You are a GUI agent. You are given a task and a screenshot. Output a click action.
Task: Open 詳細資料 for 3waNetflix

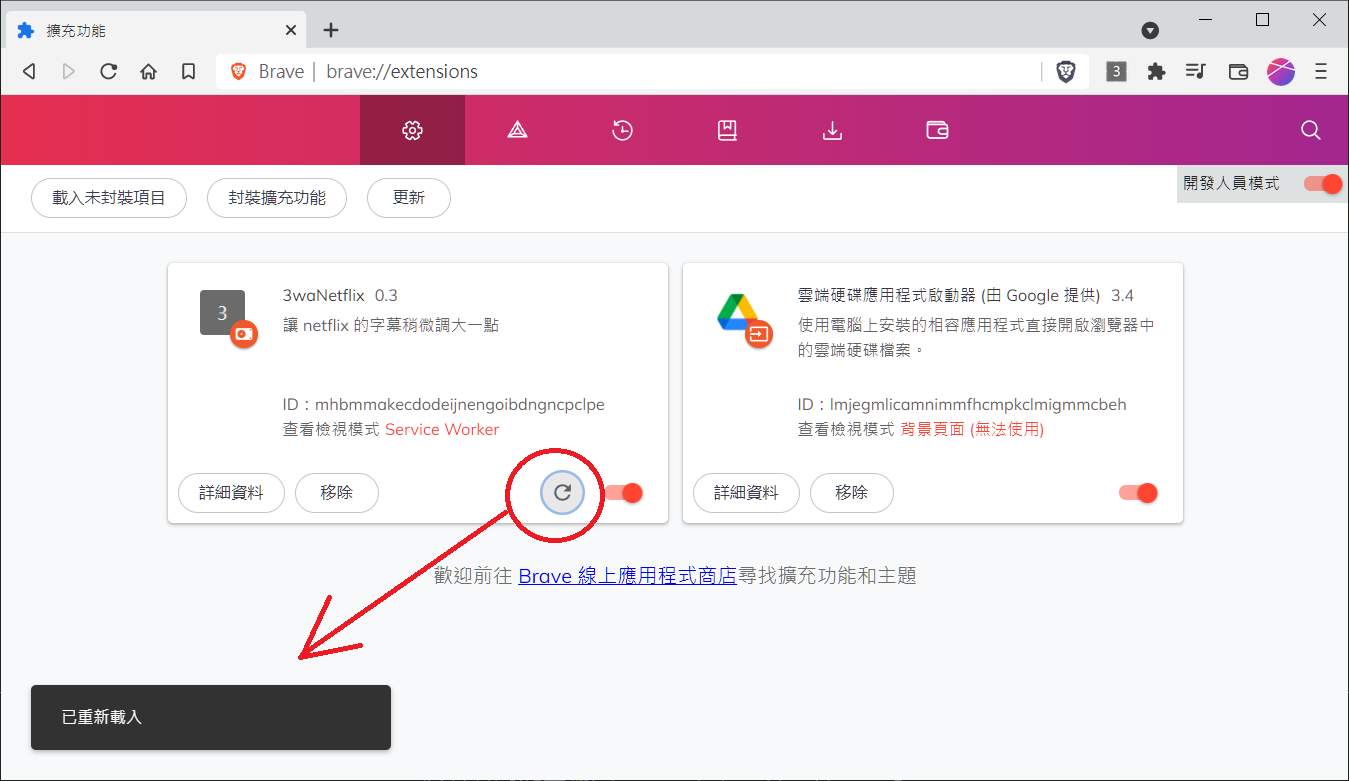[231, 493]
